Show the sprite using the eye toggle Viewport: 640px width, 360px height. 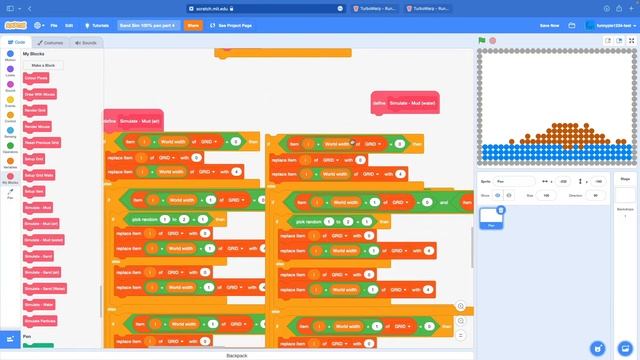click(x=498, y=196)
